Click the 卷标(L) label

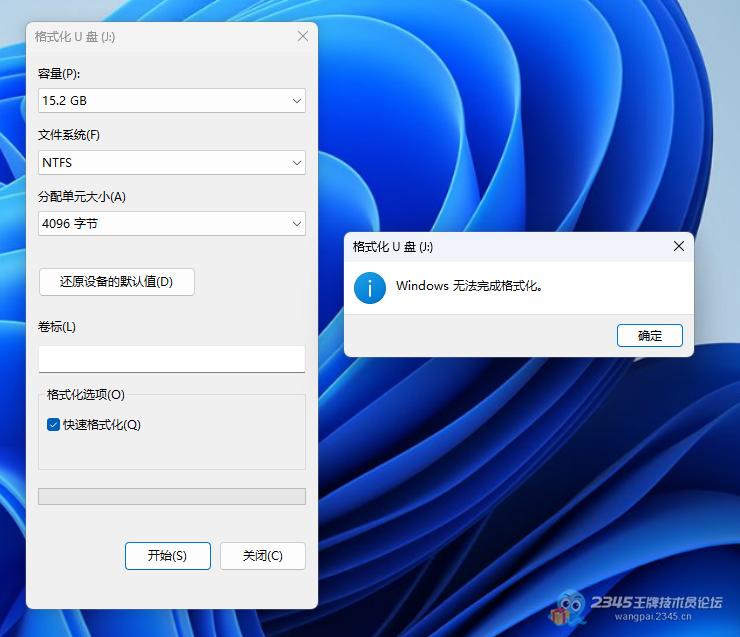[x=57, y=327]
